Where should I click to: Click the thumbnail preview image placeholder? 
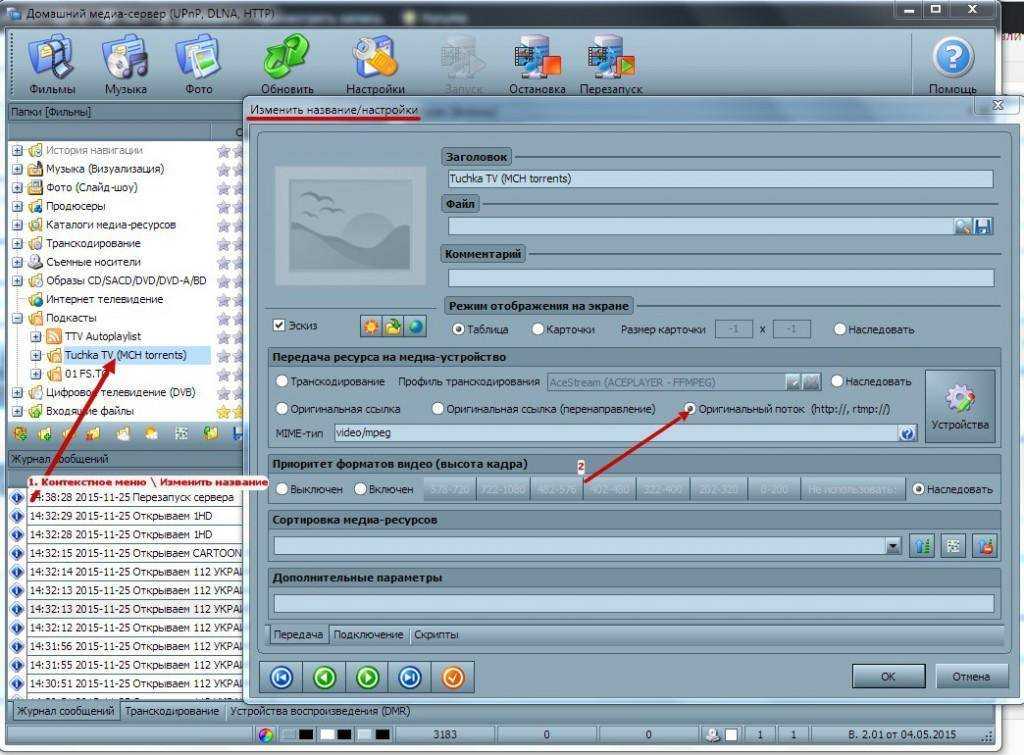pos(350,225)
